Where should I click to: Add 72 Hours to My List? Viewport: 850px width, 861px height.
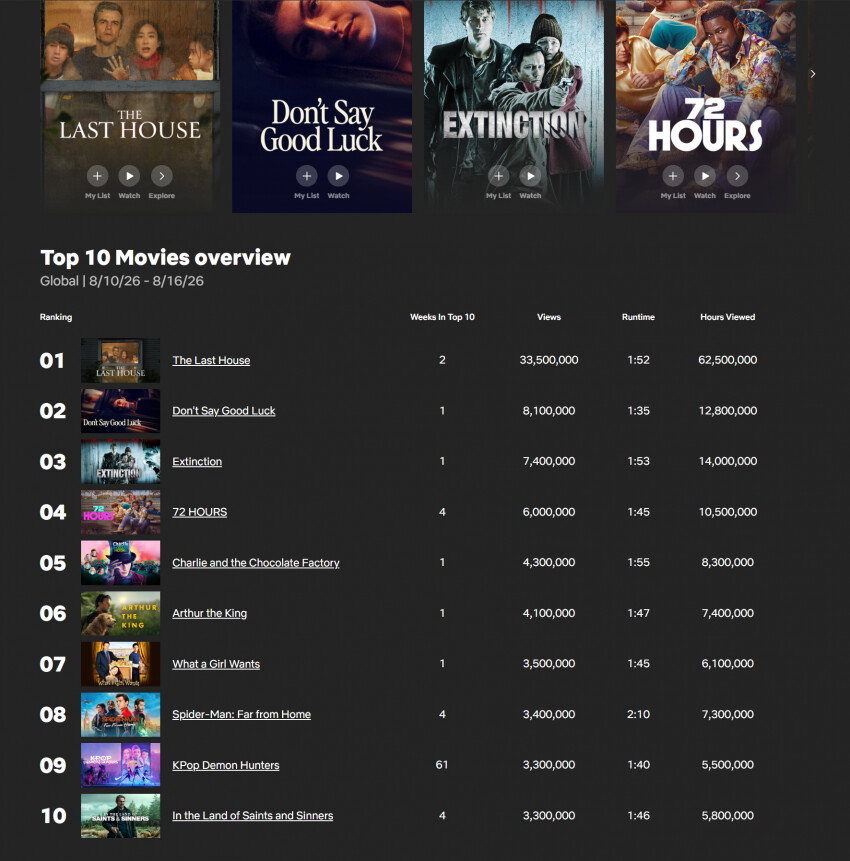673,176
